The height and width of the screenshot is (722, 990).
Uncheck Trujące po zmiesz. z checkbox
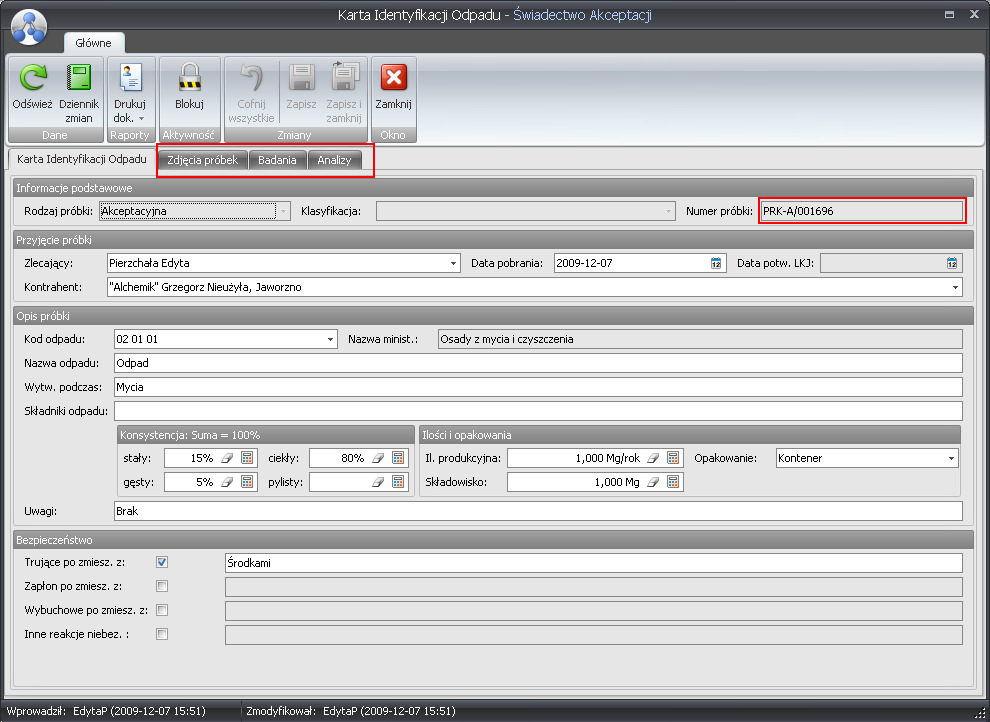click(x=162, y=562)
